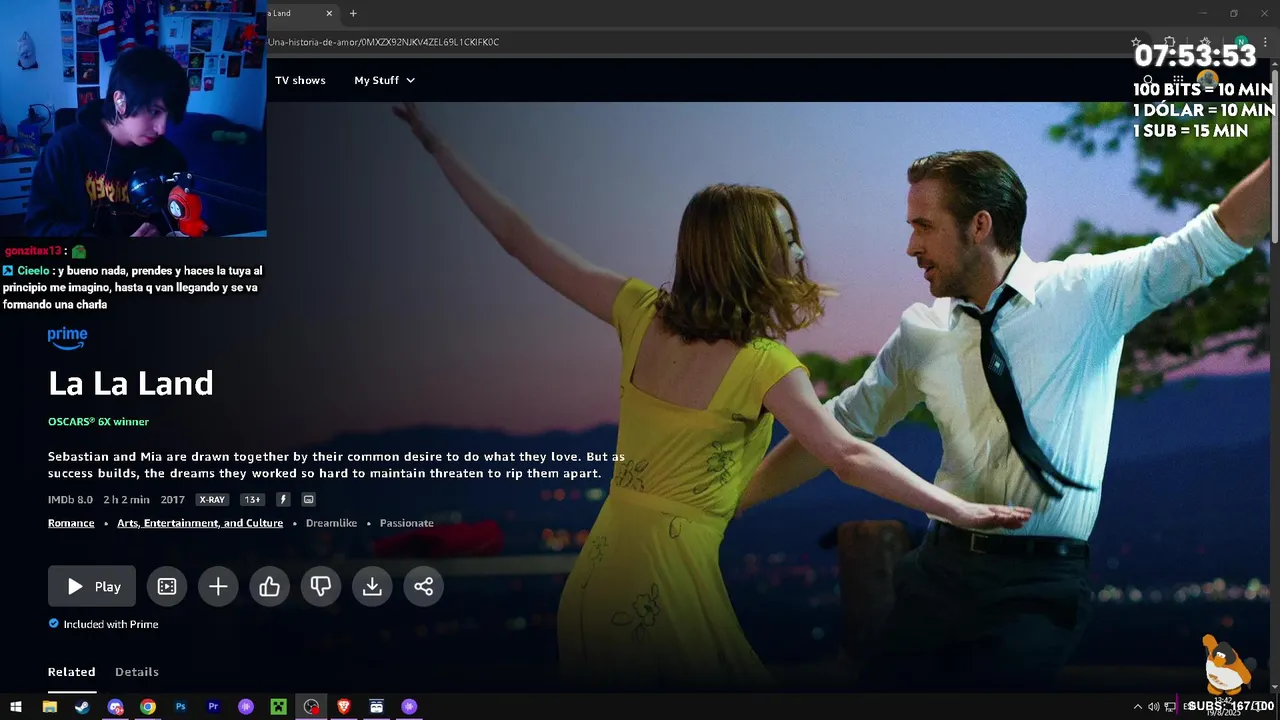Click the browser address bar URL
The image size is (1280, 720).
[x=384, y=42]
